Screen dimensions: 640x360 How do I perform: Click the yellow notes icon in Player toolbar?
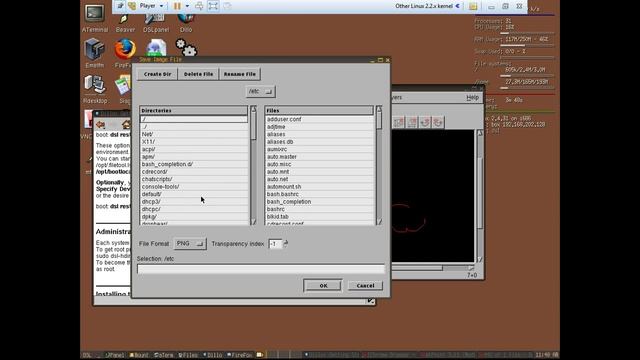coord(473,6)
